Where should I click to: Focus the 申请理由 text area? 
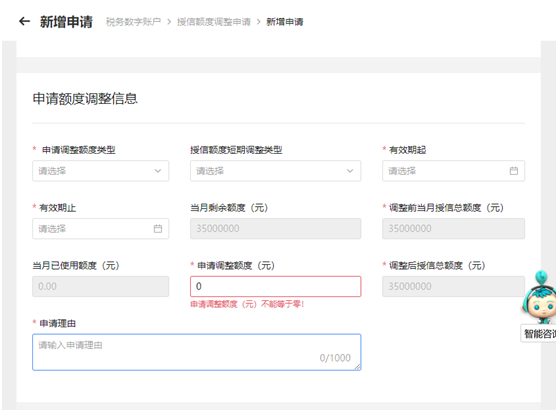[197, 352]
